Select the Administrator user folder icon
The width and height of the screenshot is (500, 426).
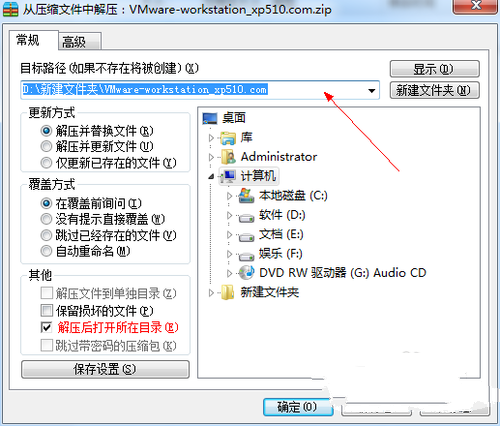[228, 157]
